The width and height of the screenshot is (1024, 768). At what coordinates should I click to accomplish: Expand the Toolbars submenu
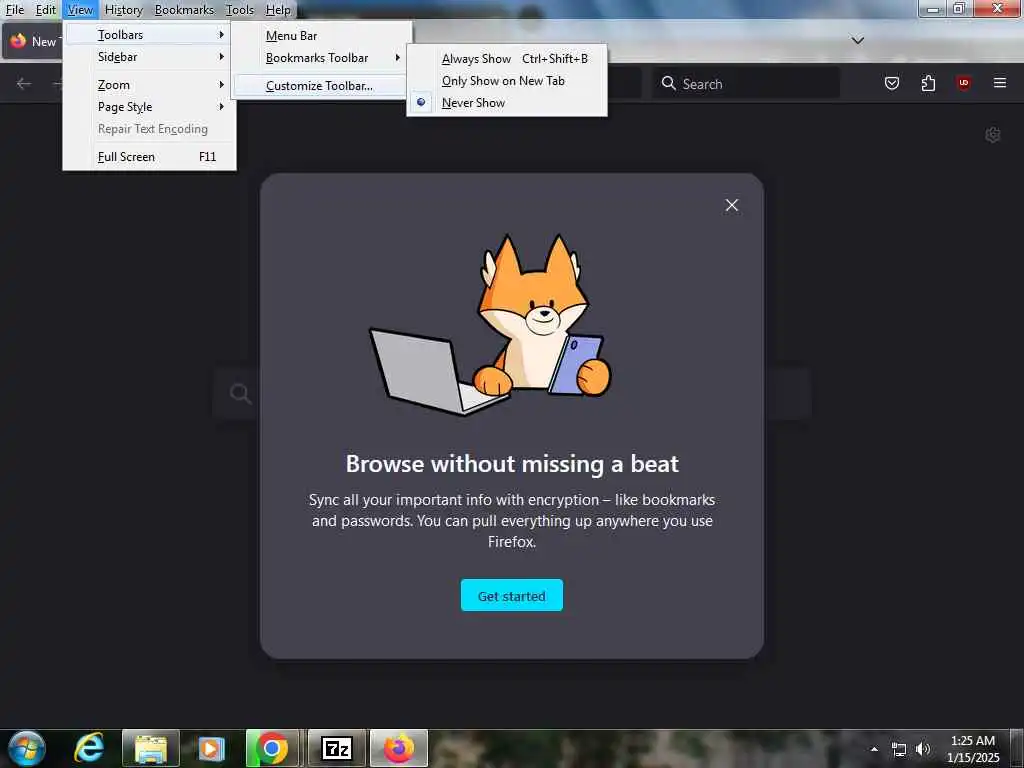pos(149,35)
